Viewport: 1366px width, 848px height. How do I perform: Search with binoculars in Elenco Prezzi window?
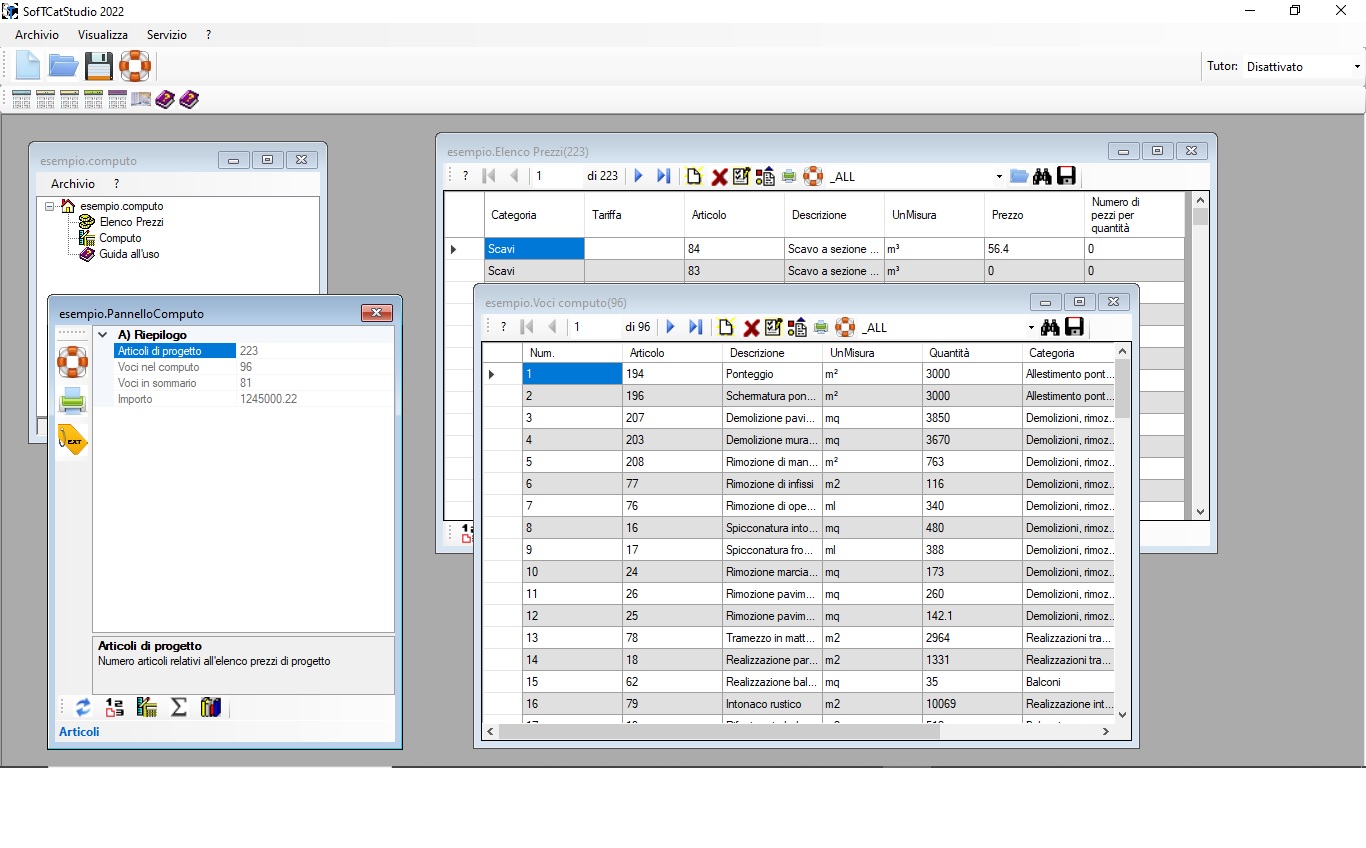pyautogui.click(x=1042, y=176)
